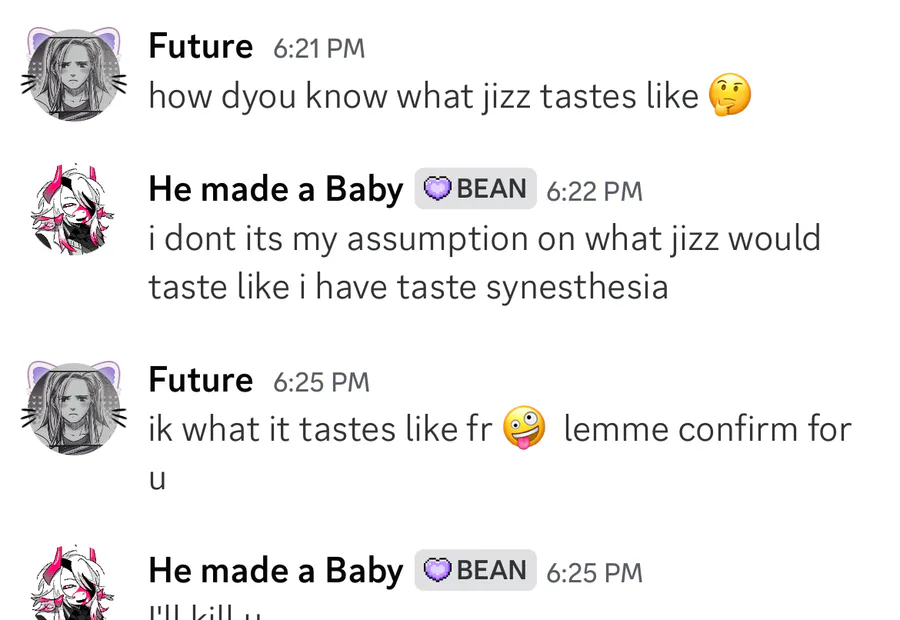Image resolution: width=900 pixels, height=620 pixels.
Task: Click the BEAN server tag on the bottom message
Action: tap(476, 571)
